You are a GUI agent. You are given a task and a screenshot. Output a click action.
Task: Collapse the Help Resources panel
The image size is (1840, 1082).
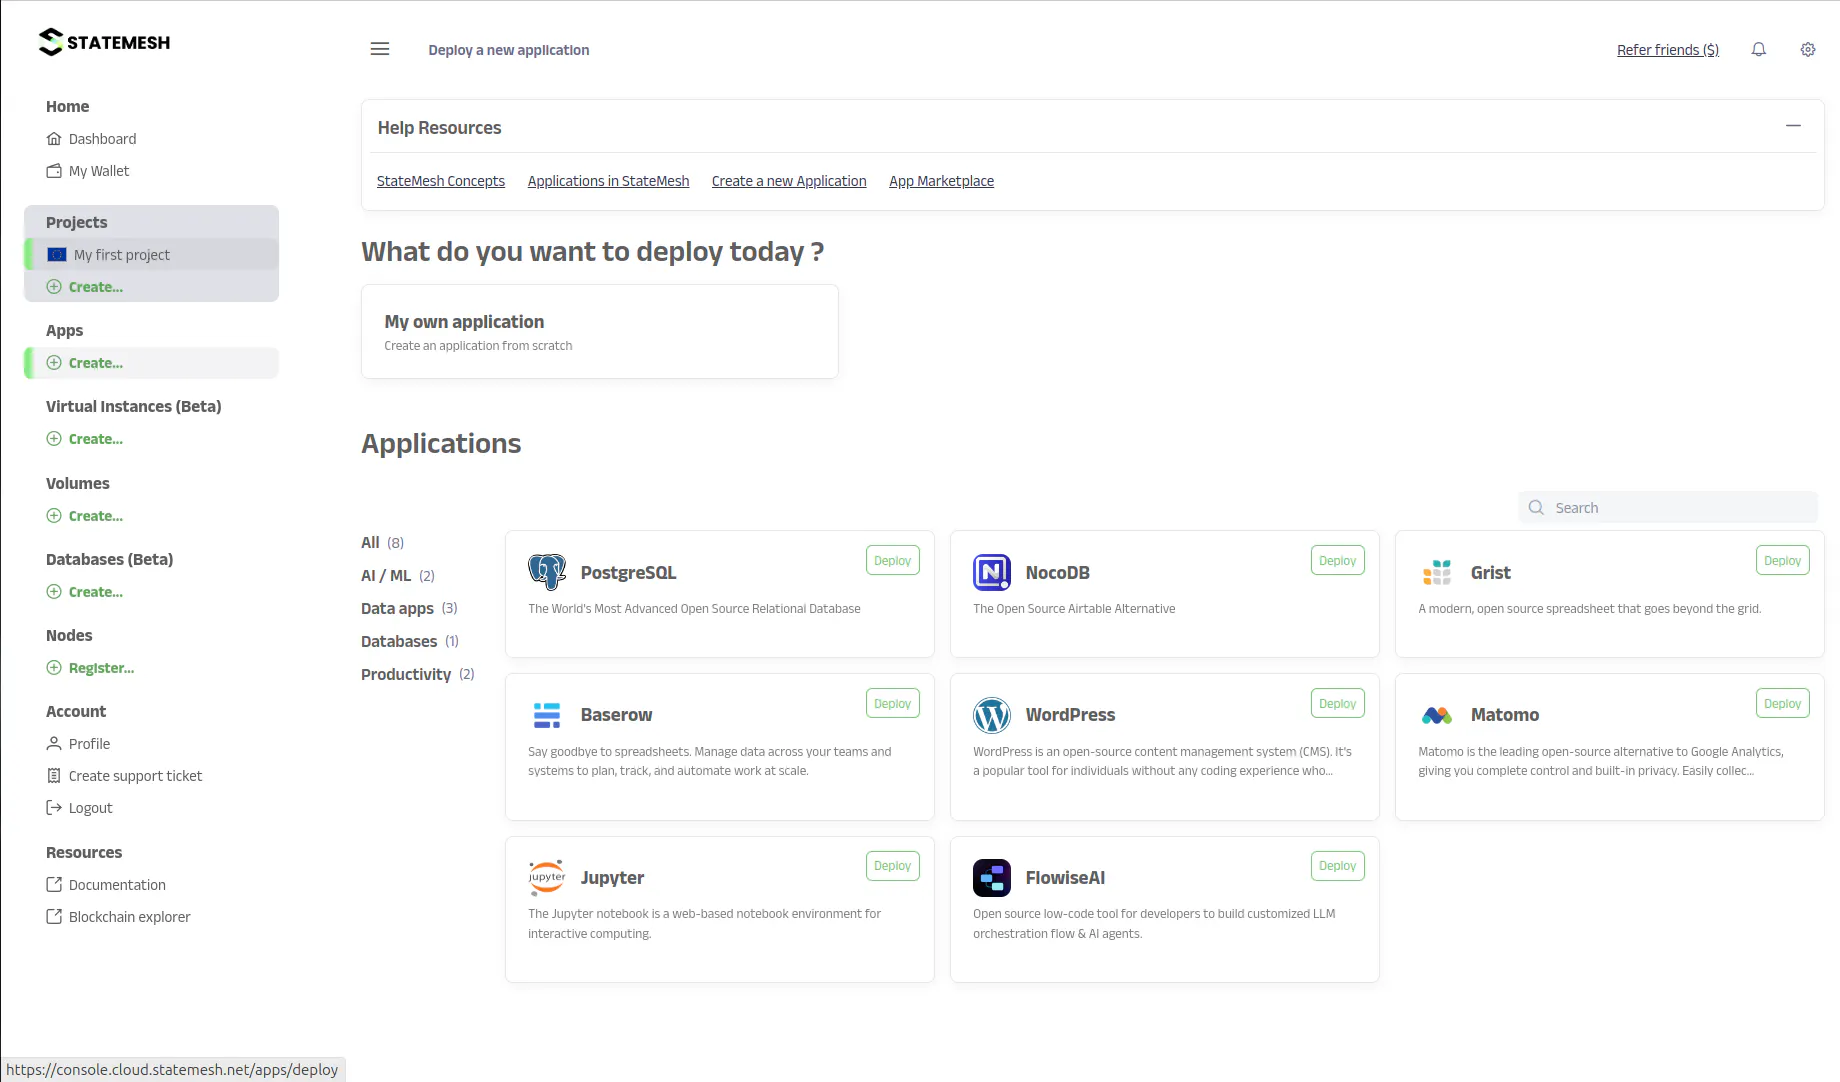coord(1793,126)
